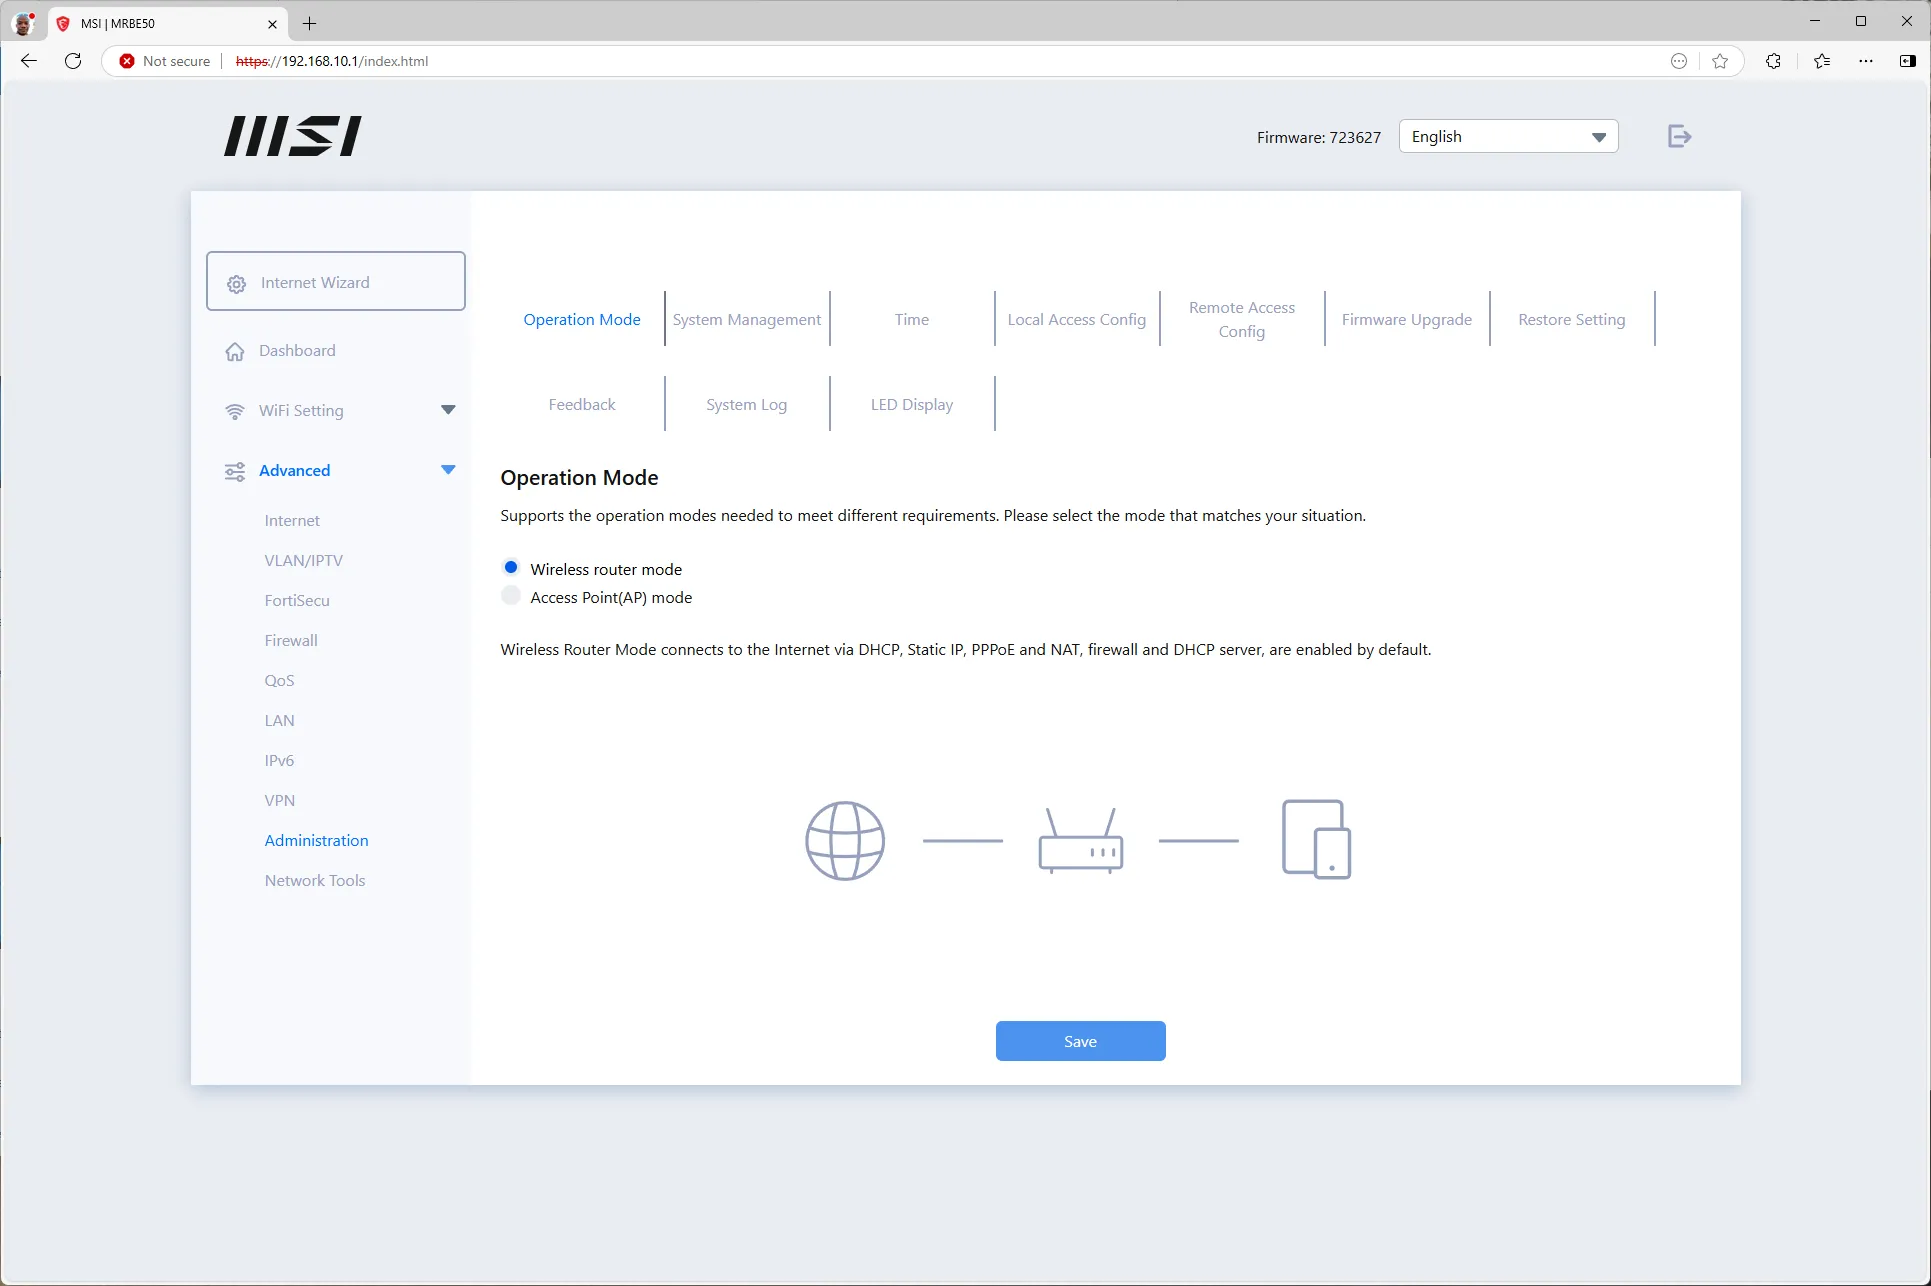
Task: Expand the WiFi Setting submenu arrow
Action: [448, 410]
